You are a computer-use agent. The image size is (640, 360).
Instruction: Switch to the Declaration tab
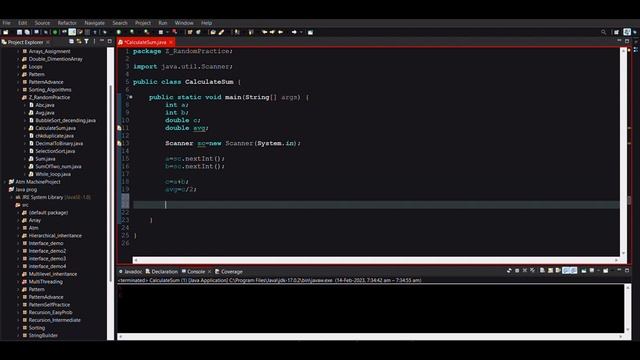[162, 271]
